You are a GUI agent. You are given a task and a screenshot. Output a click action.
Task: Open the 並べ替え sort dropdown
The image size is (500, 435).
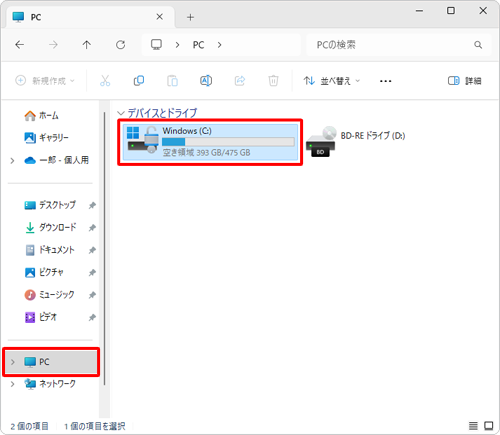pyautogui.click(x=332, y=81)
